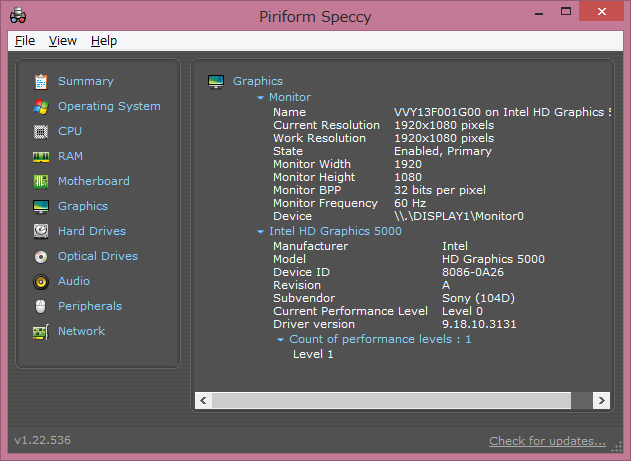Screen dimensions: 631x461
Task: Select the Monitor Height row
Action: (347, 177)
